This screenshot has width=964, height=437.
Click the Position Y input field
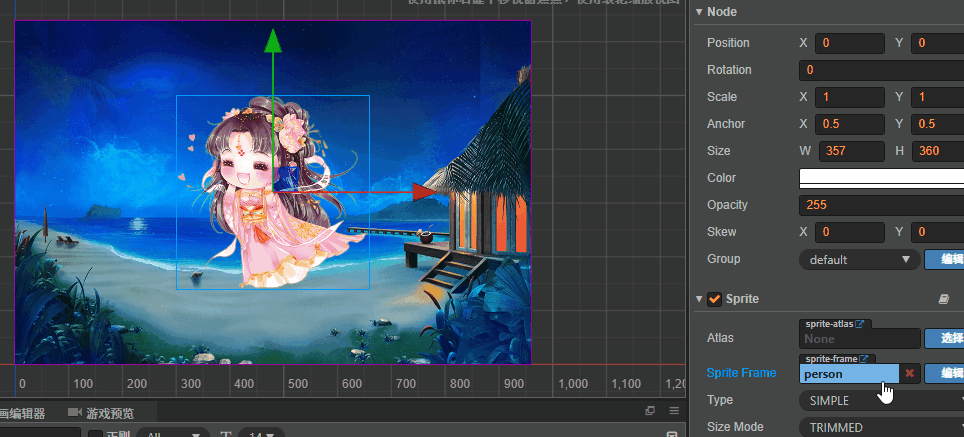[938, 43]
